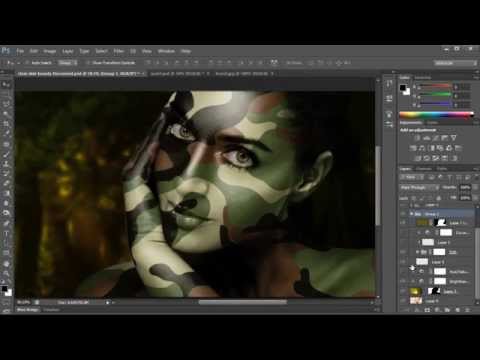The height and width of the screenshot is (360, 480).
Task: Select the Hand tool
Action: point(6,264)
